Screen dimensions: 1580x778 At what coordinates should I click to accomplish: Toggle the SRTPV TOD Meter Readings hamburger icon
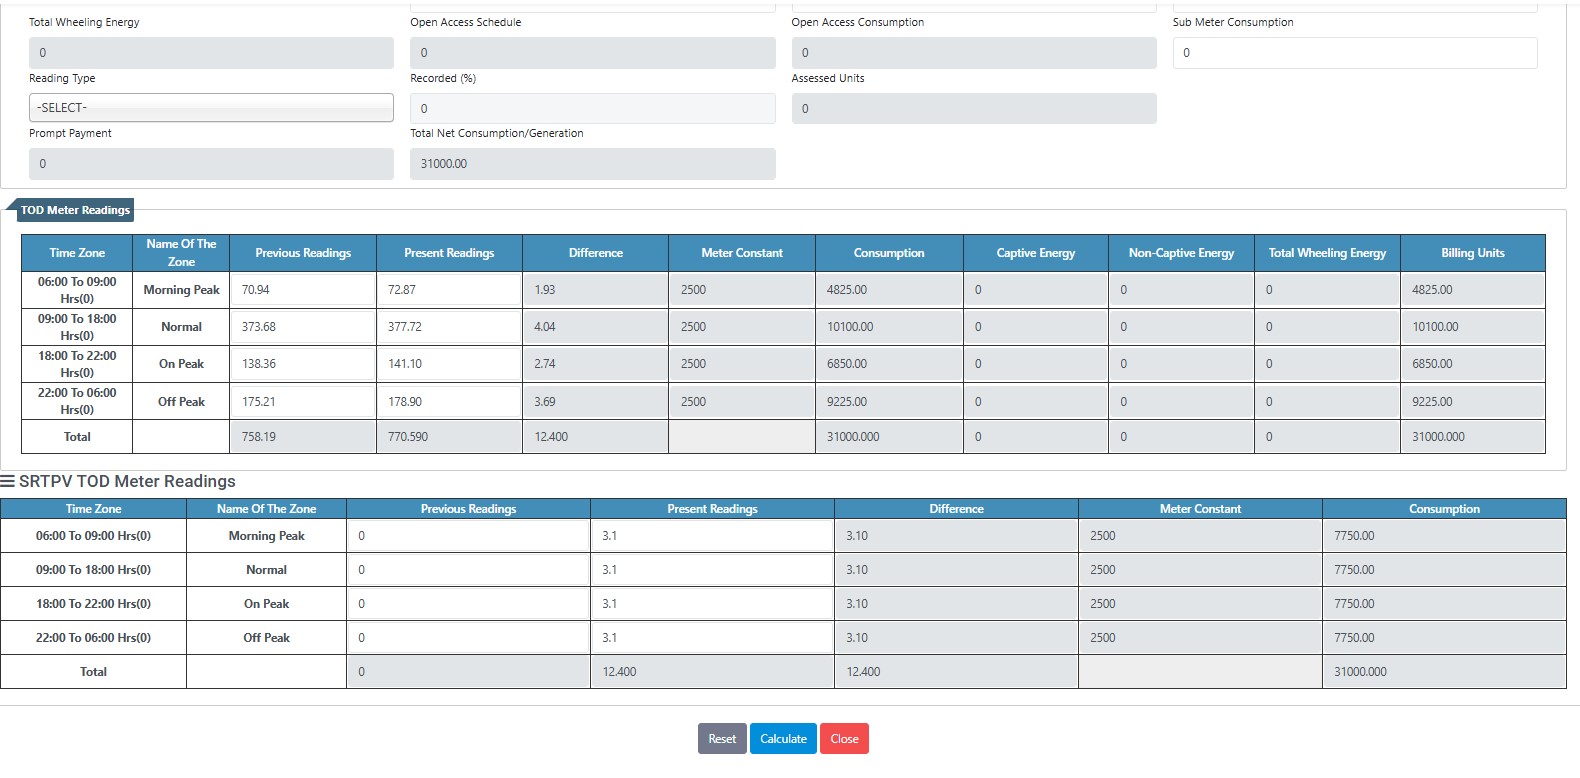tap(8, 482)
